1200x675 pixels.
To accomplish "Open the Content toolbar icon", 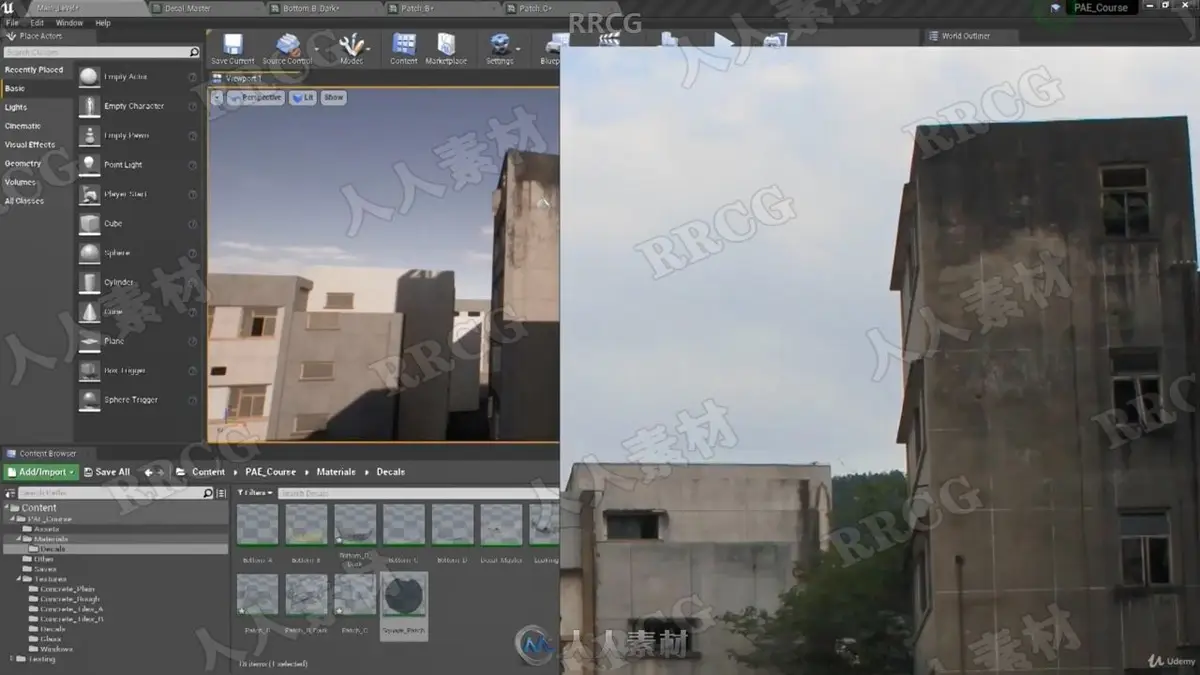I will pos(404,45).
